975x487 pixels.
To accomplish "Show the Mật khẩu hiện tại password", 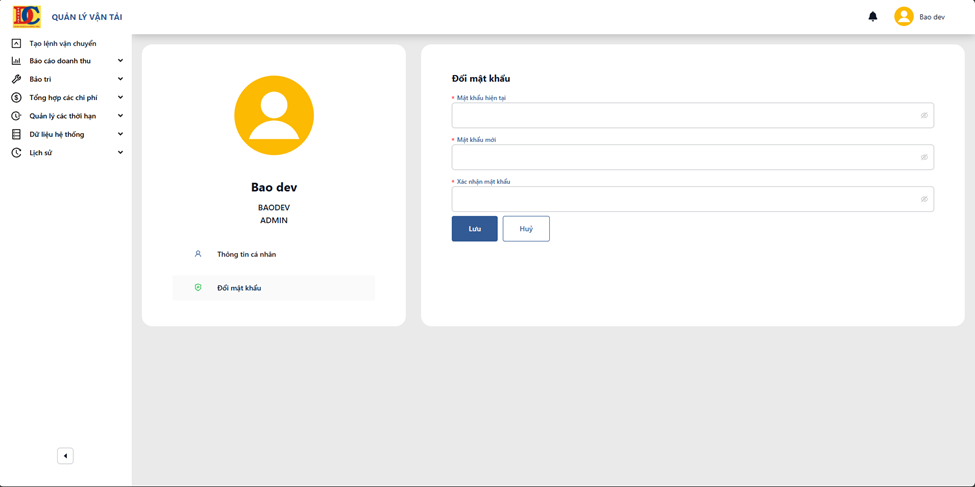I will click(x=924, y=116).
